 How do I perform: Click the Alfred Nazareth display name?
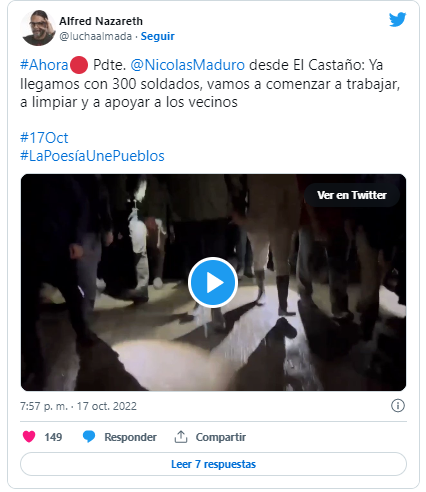tap(101, 21)
